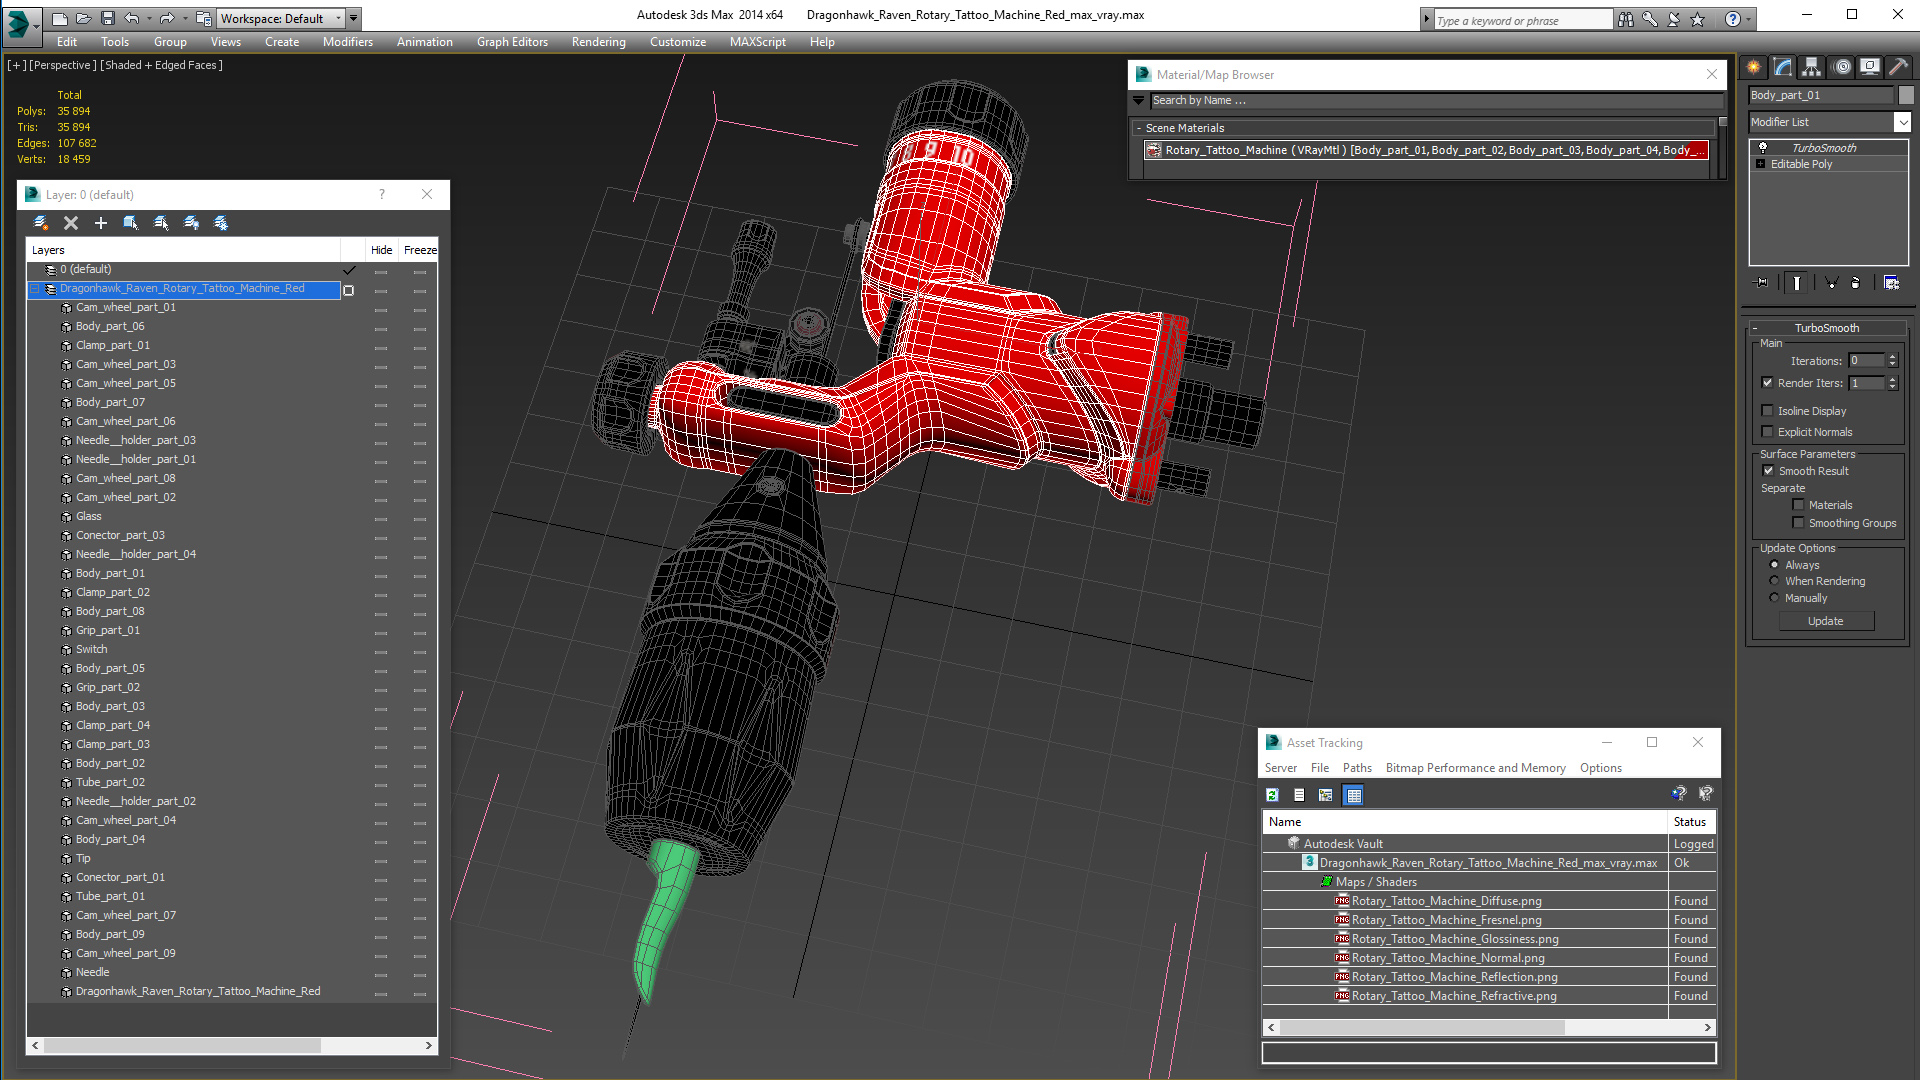Click Remove Modifier trash icon
This screenshot has height=1080, width=1920.
[1855, 283]
